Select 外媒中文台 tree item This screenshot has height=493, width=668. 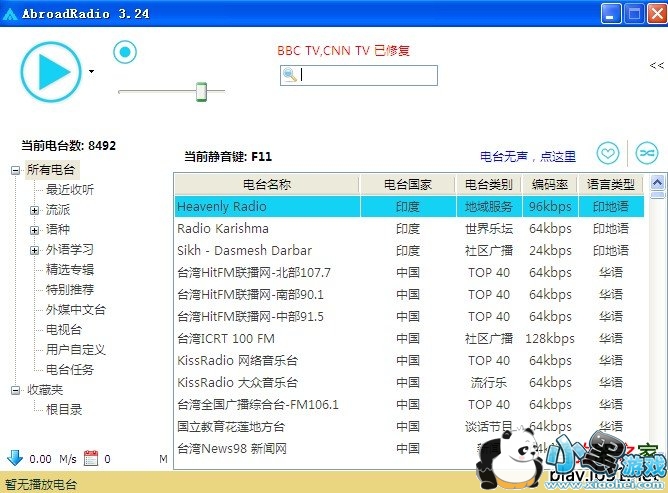coord(76,310)
